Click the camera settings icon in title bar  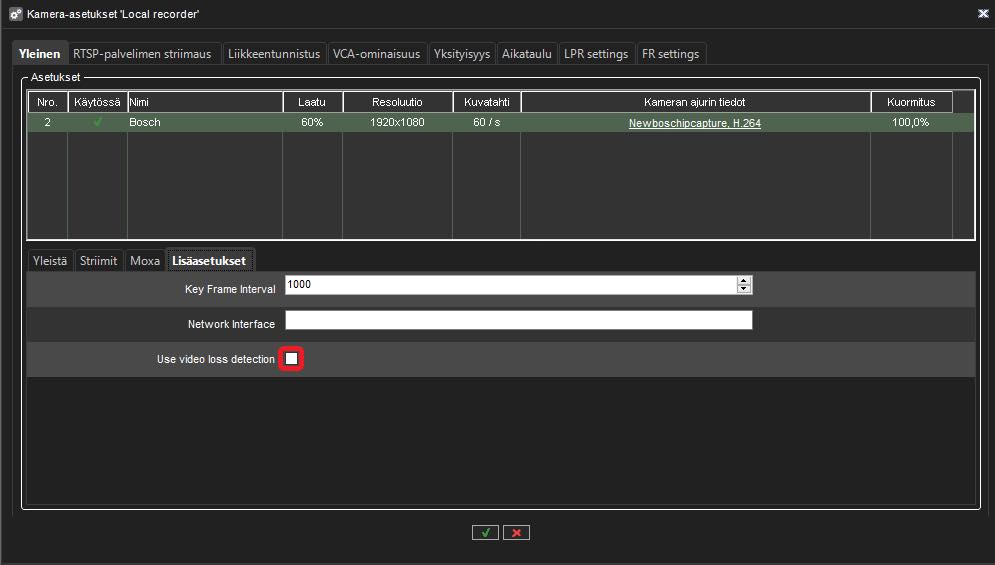coord(15,14)
